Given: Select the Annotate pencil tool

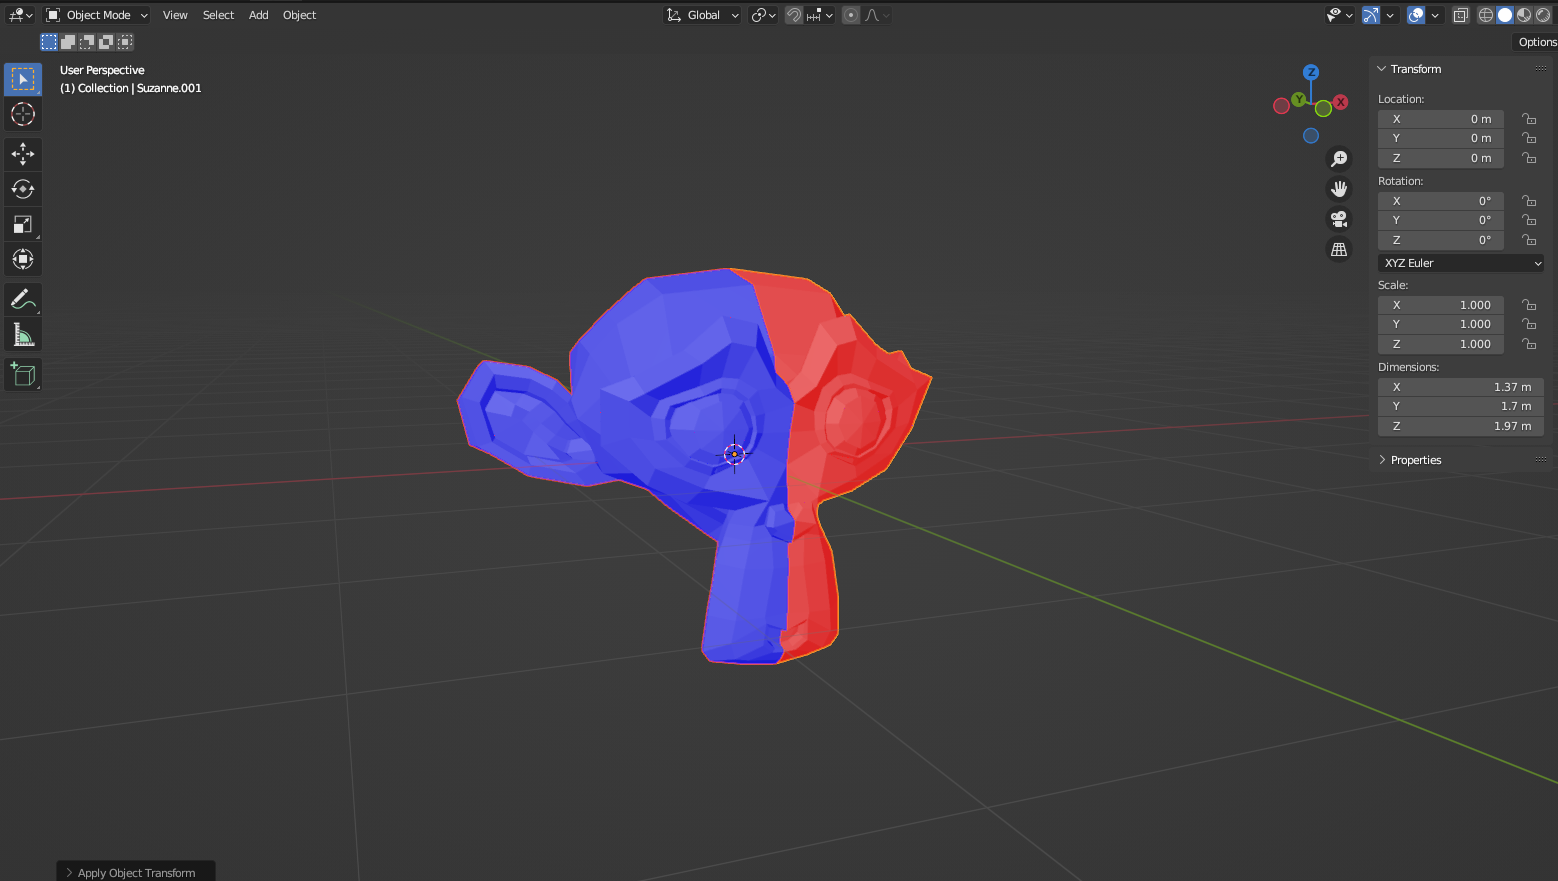Looking at the screenshot, I should click(x=23, y=299).
